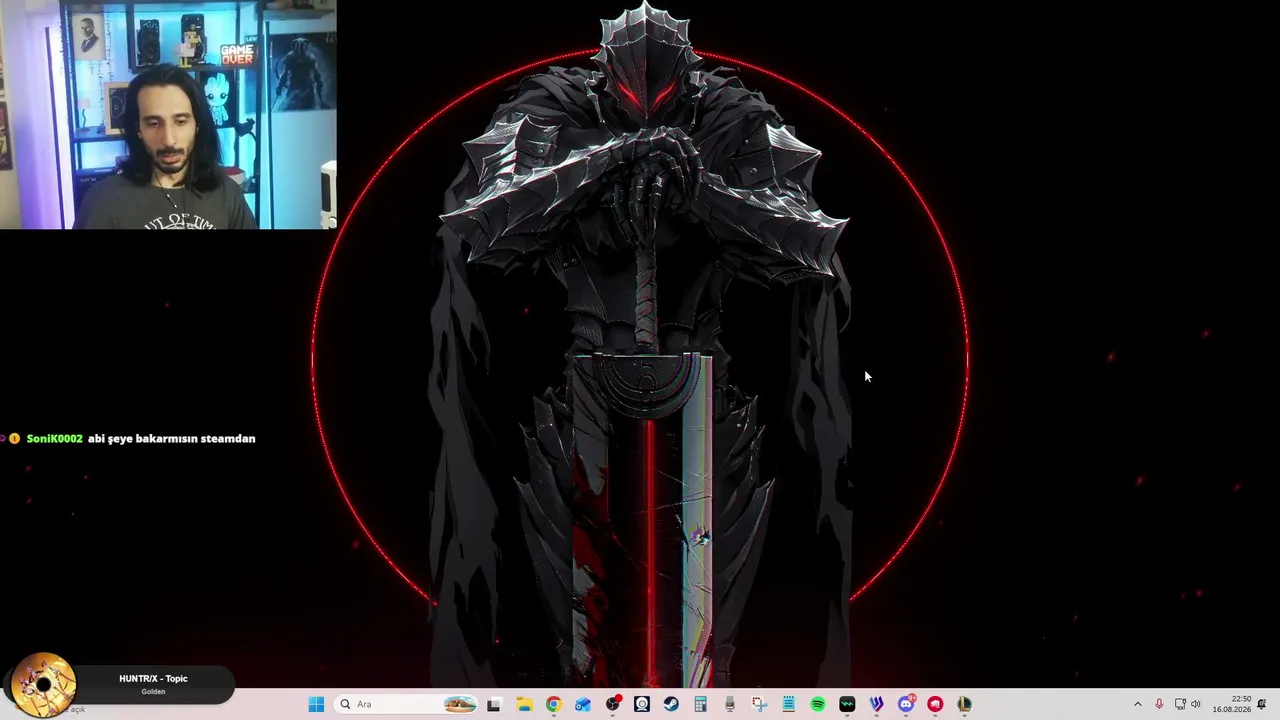Open the microphone recorder taskbar icon
This screenshot has height=720, width=1280.
[x=730, y=704]
